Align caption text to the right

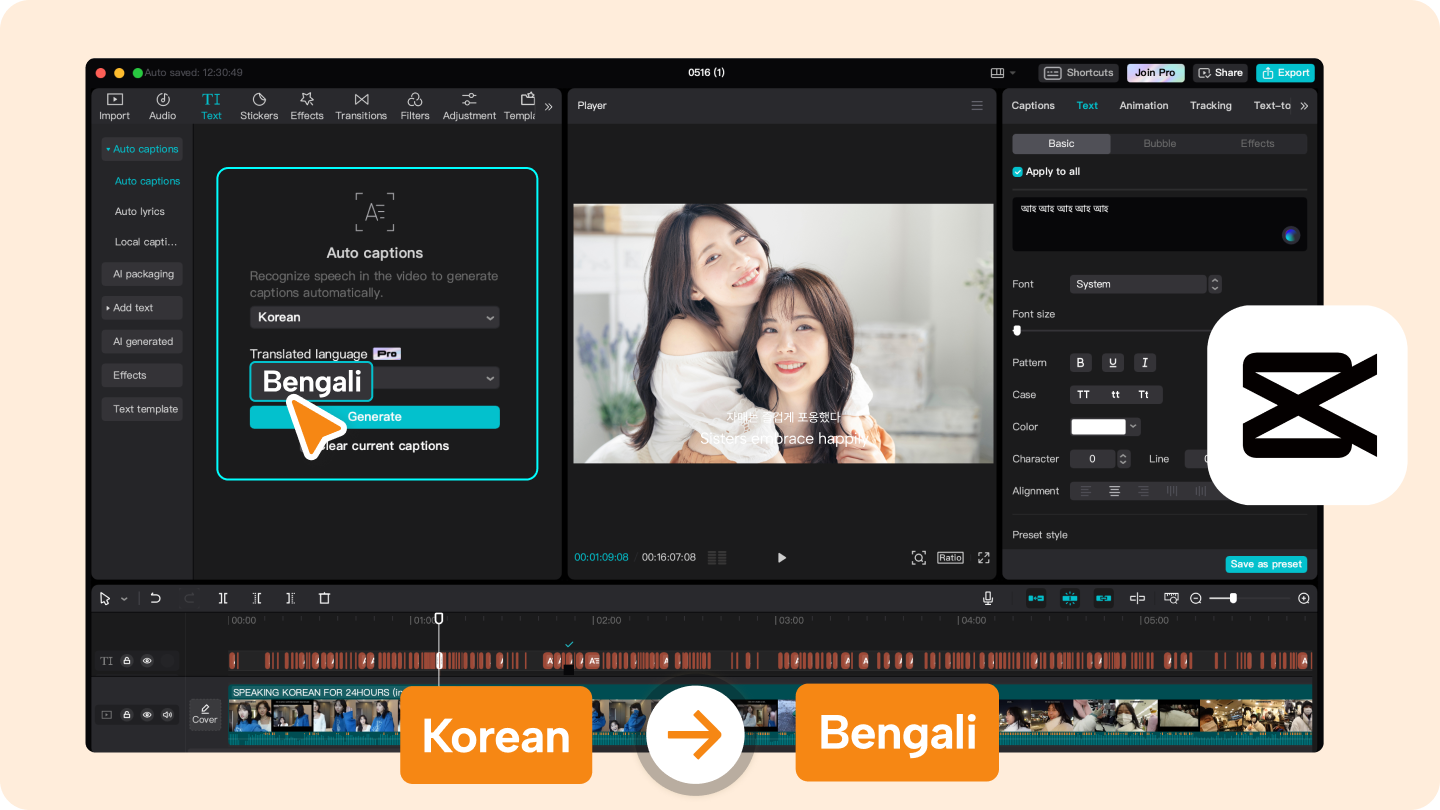[1144, 491]
